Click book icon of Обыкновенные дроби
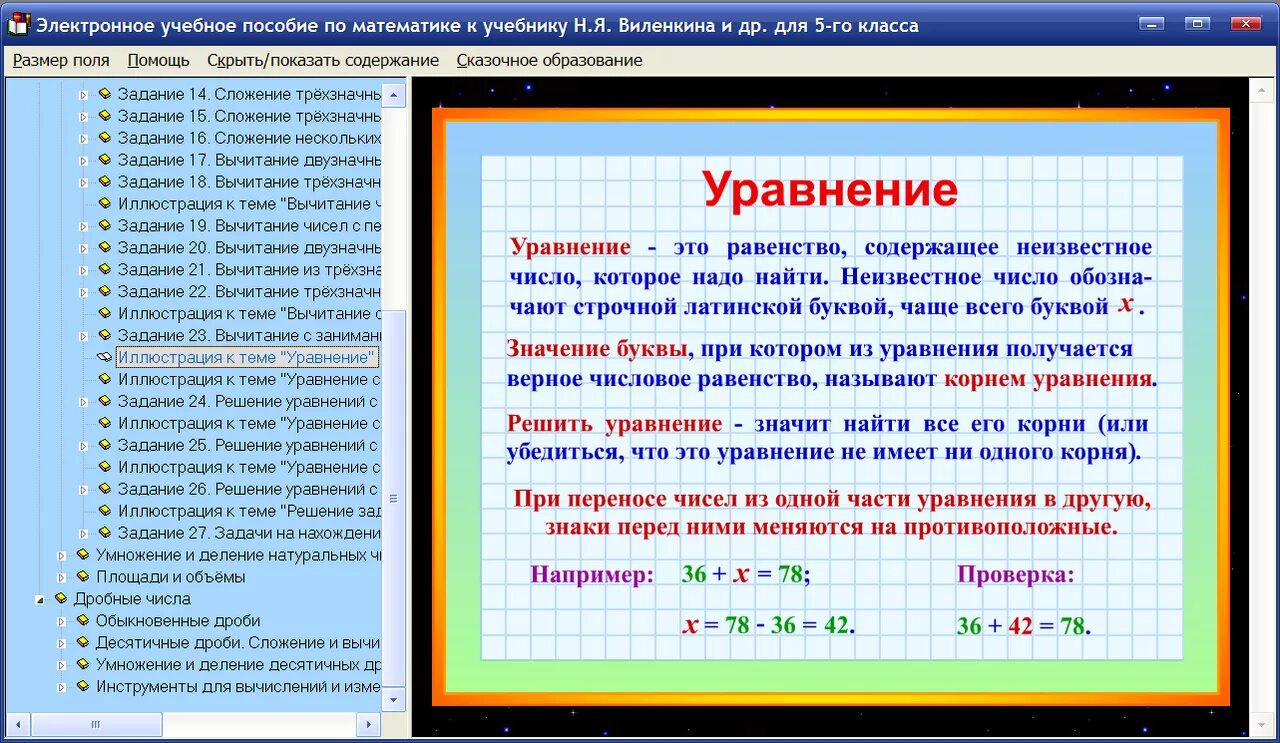The image size is (1280, 743). pos(82,621)
